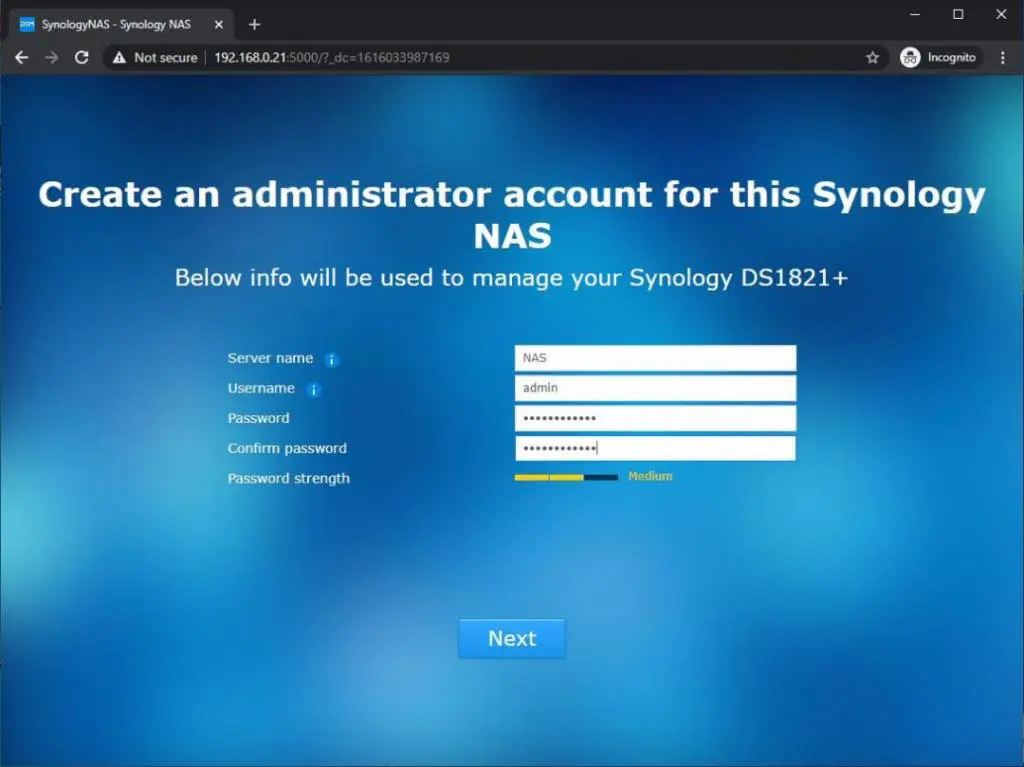Click the Password strength label
Image resolution: width=1024 pixels, height=767 pixels.
(x=289, y=478)
